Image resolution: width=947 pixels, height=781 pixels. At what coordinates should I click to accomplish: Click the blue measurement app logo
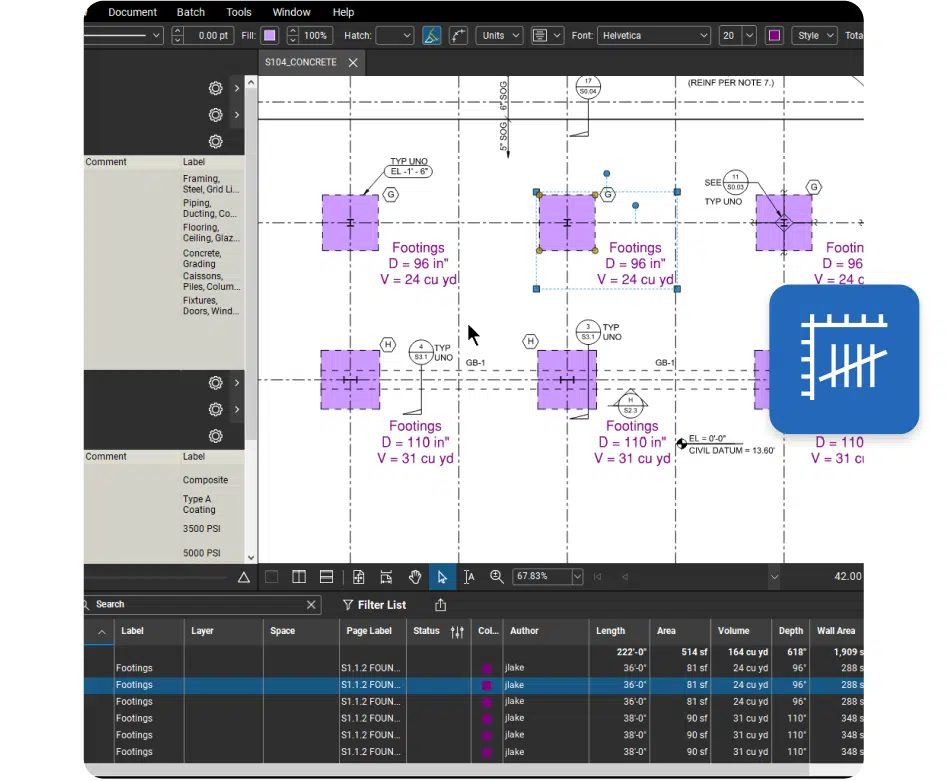coord(843,359)
